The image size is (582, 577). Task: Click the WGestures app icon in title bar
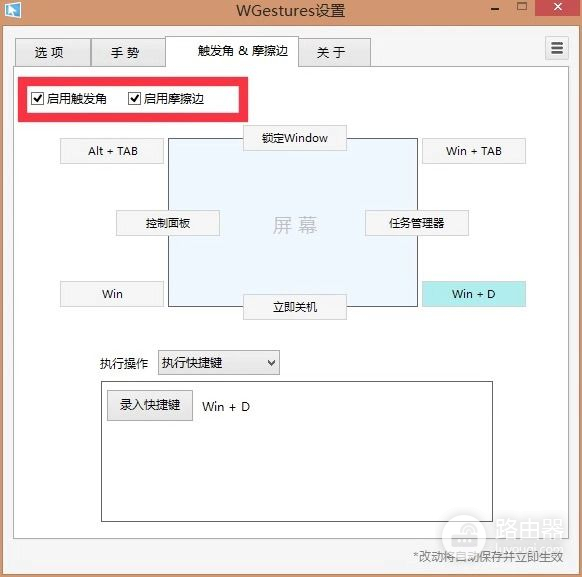coord(13,10)
